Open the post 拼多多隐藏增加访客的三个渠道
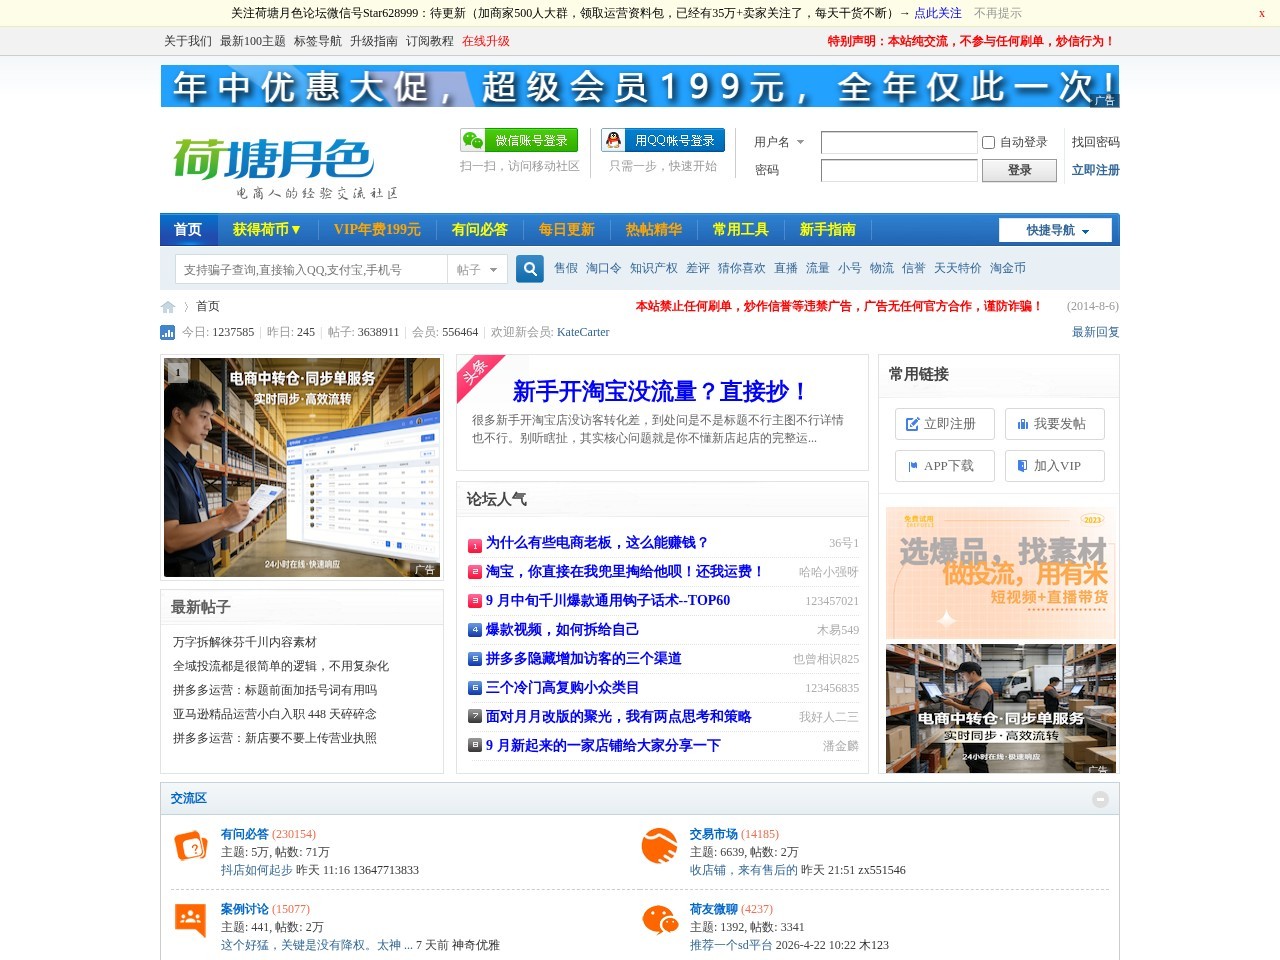 [x=584, y=658]
